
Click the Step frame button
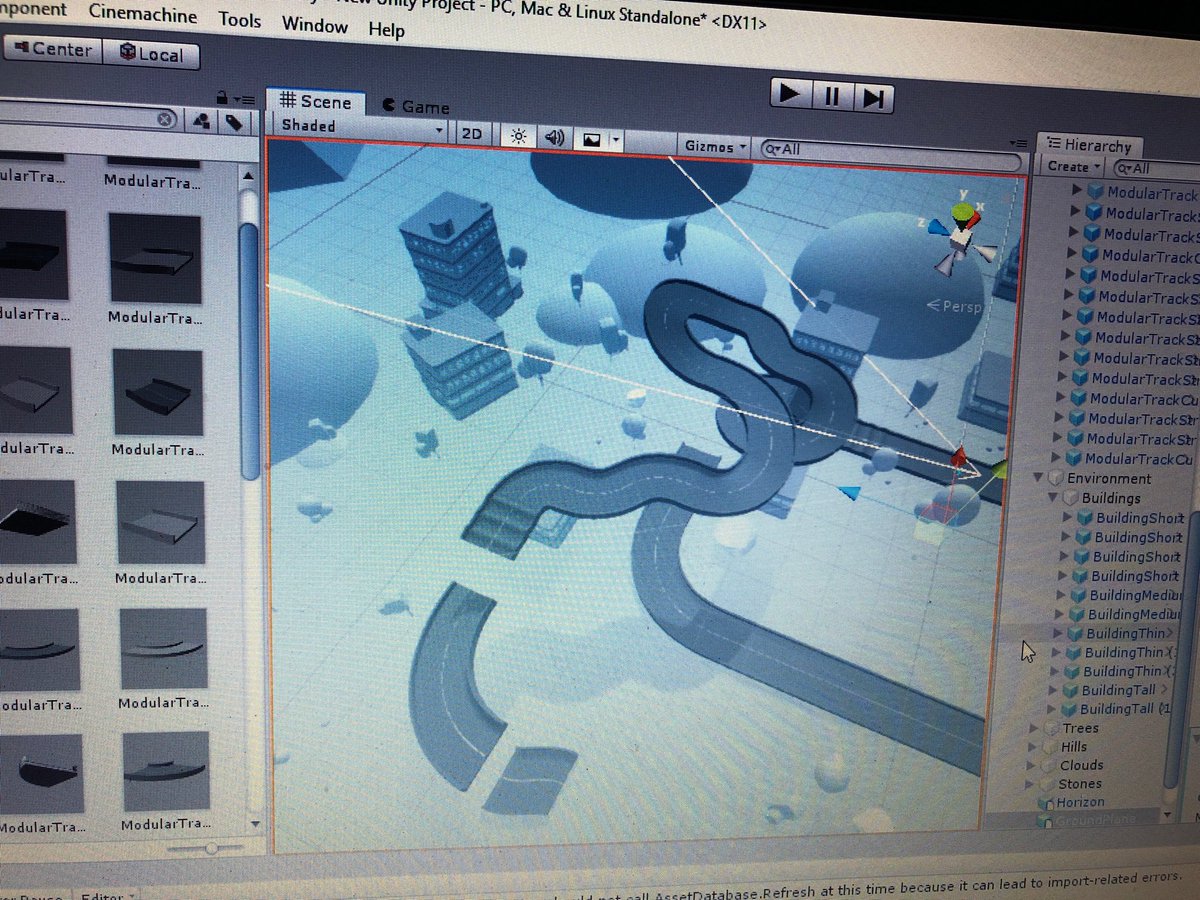873,98
